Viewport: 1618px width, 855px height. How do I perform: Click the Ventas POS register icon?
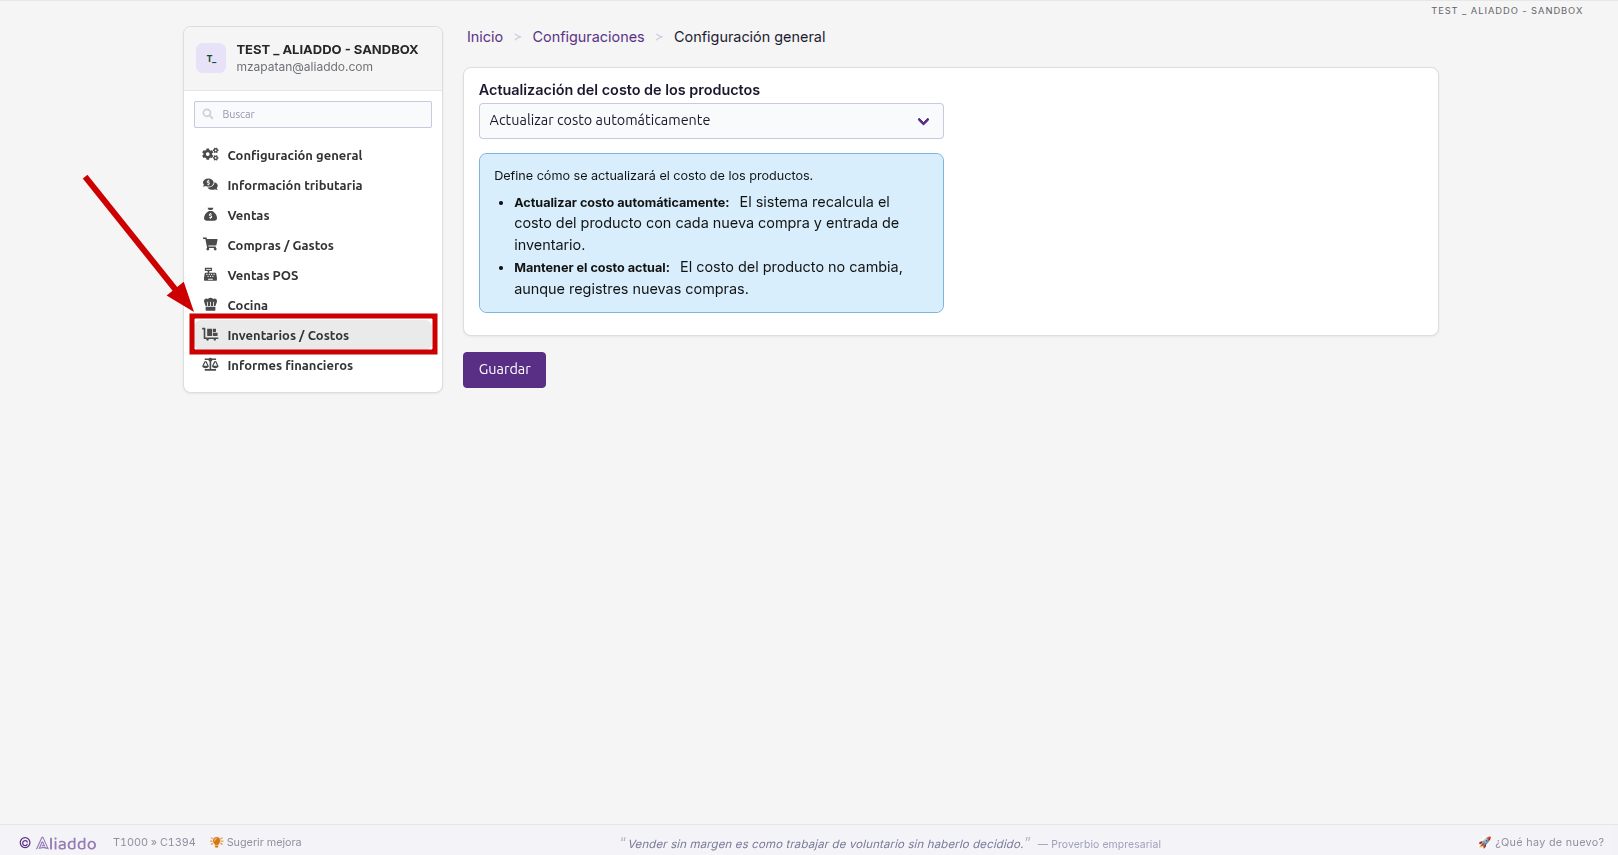point(210,275)
